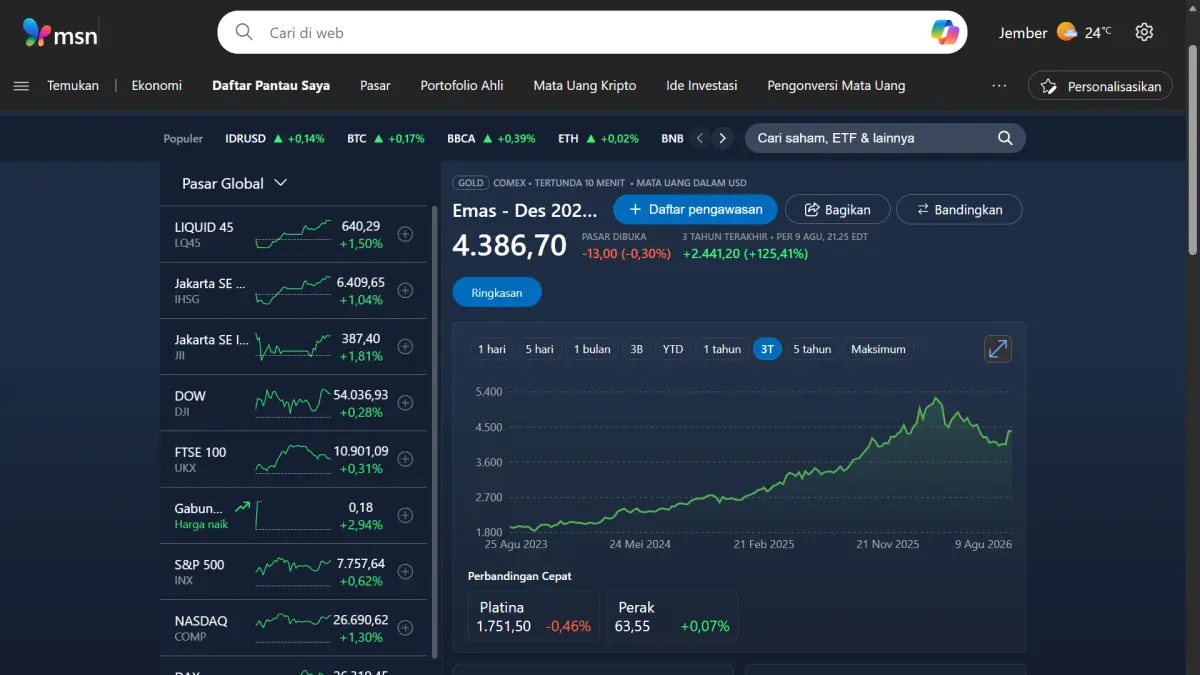Viewport: 1200px width, 675px height.
Task: Click the GOLD tag label
Action: 471,183
